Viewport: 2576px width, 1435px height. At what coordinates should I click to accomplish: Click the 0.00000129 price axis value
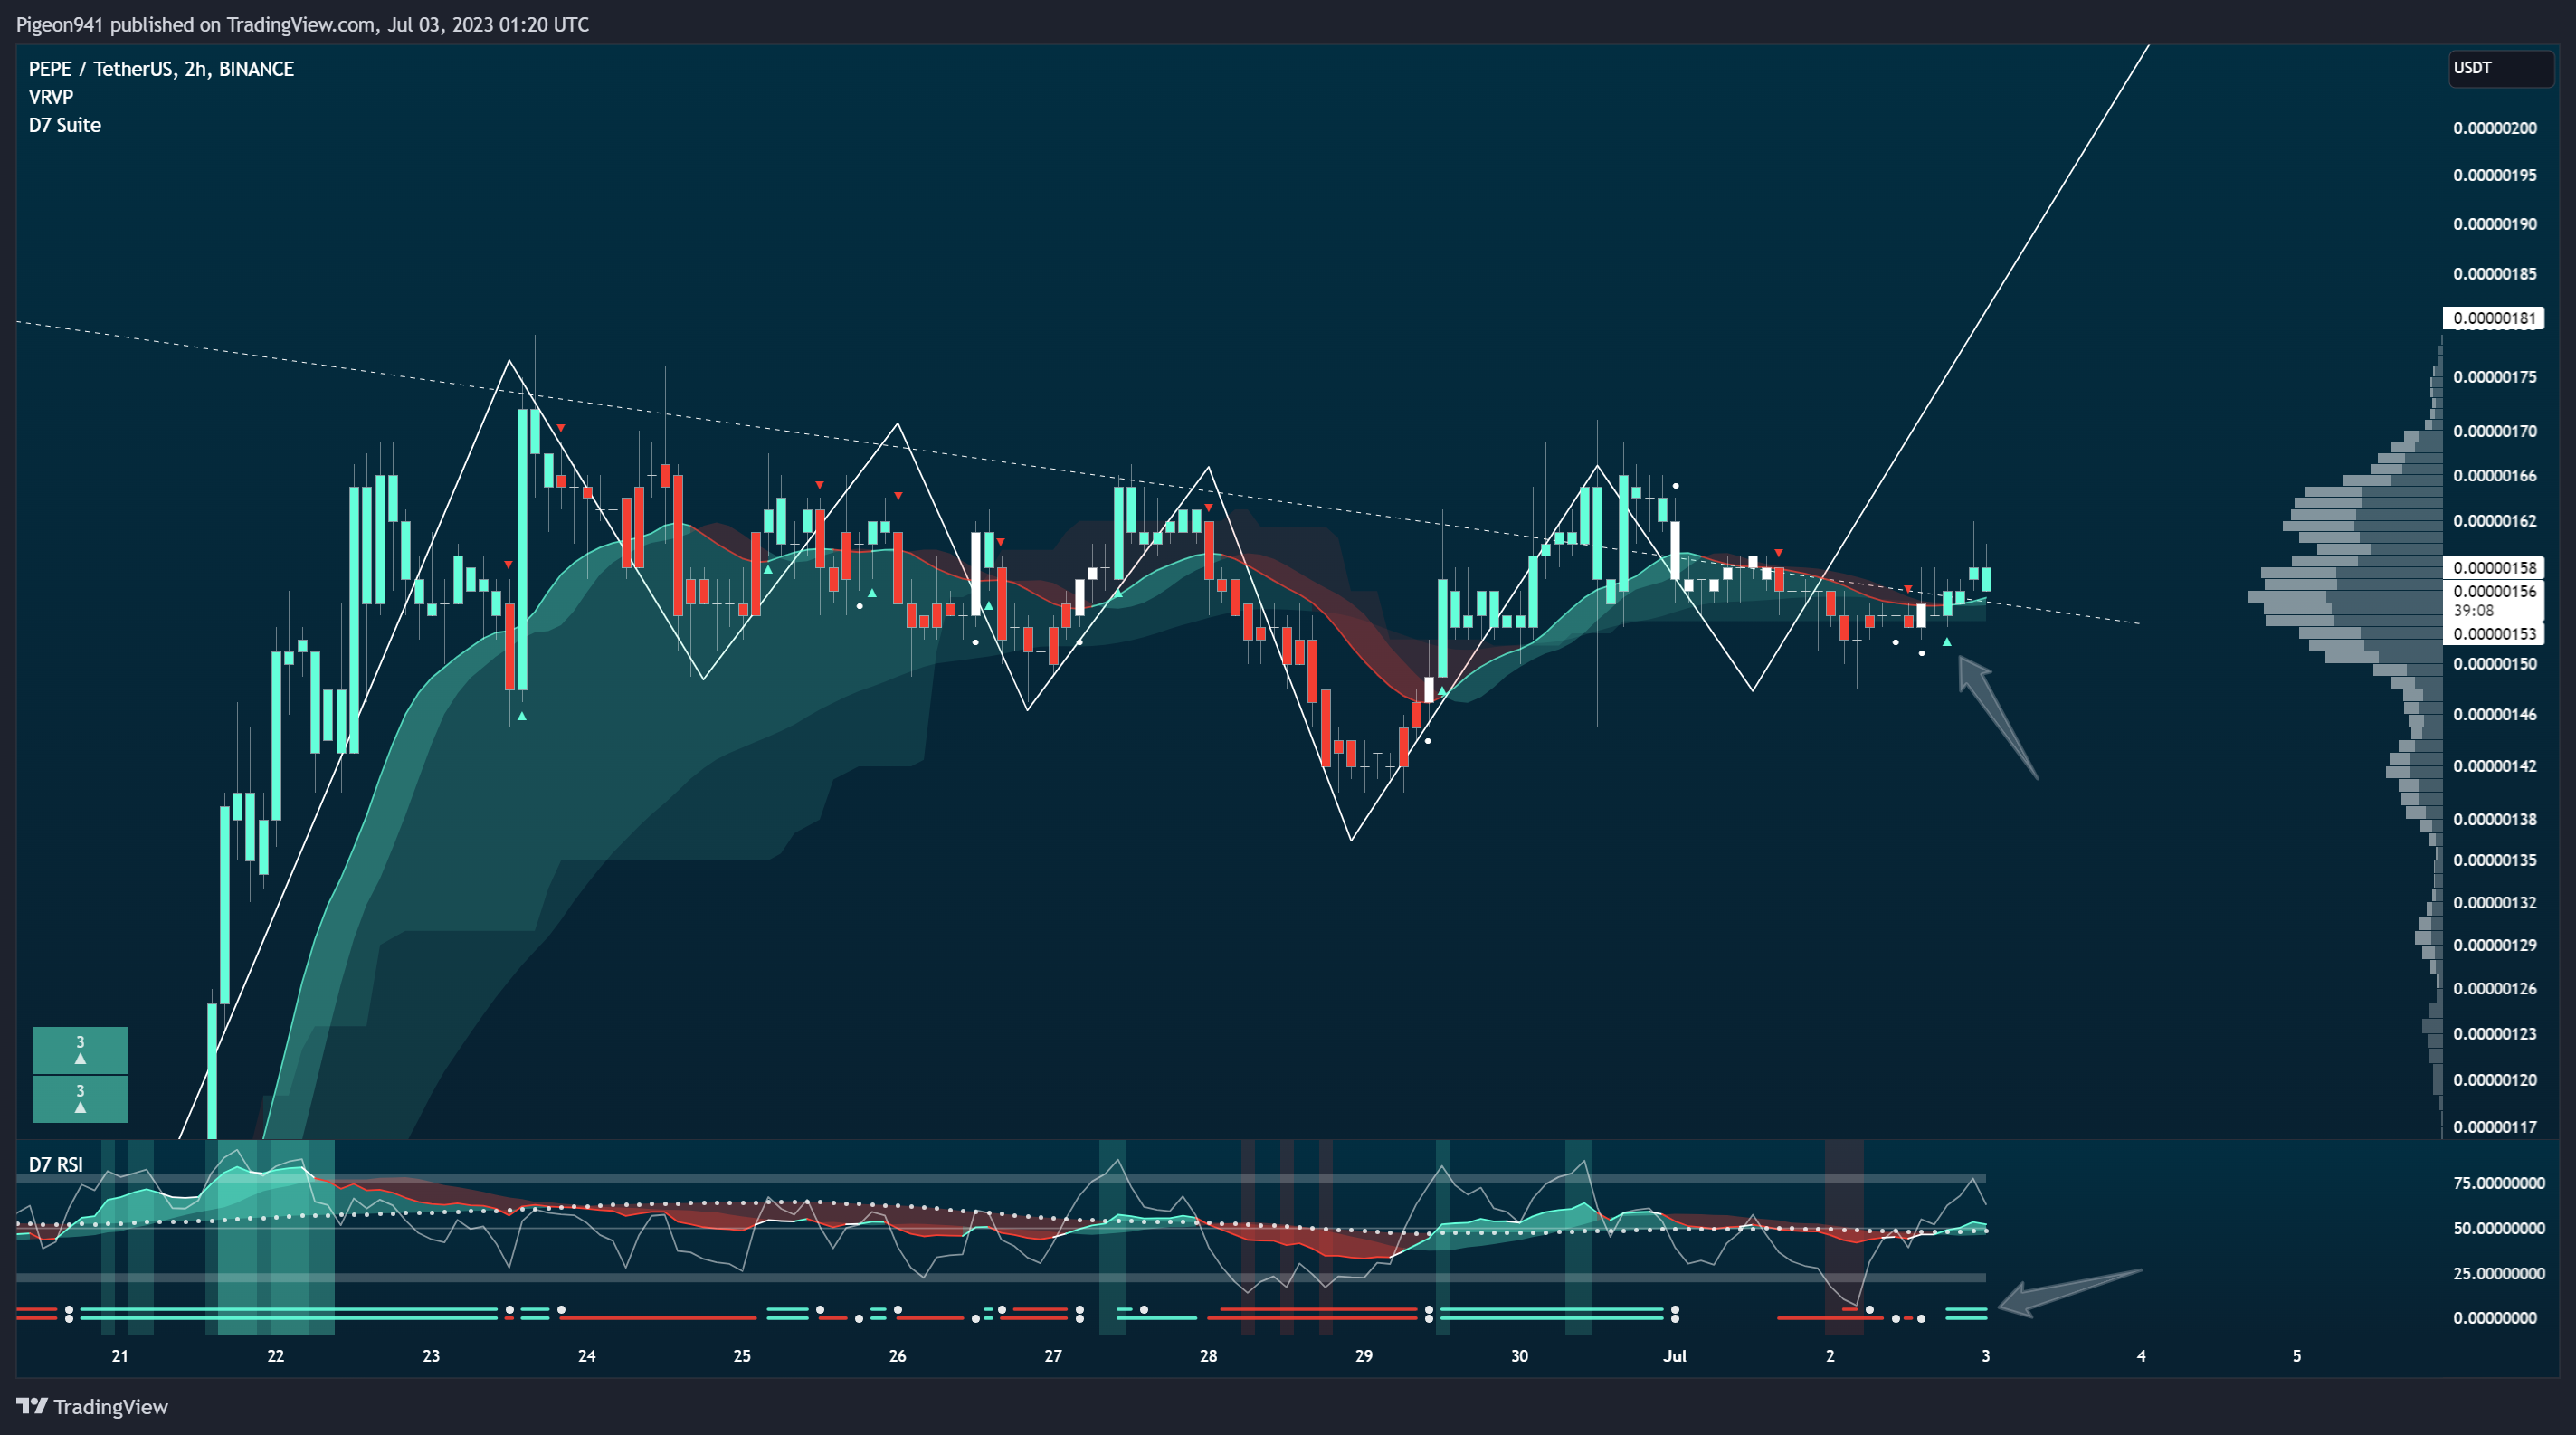click(x=2494, y=945)
